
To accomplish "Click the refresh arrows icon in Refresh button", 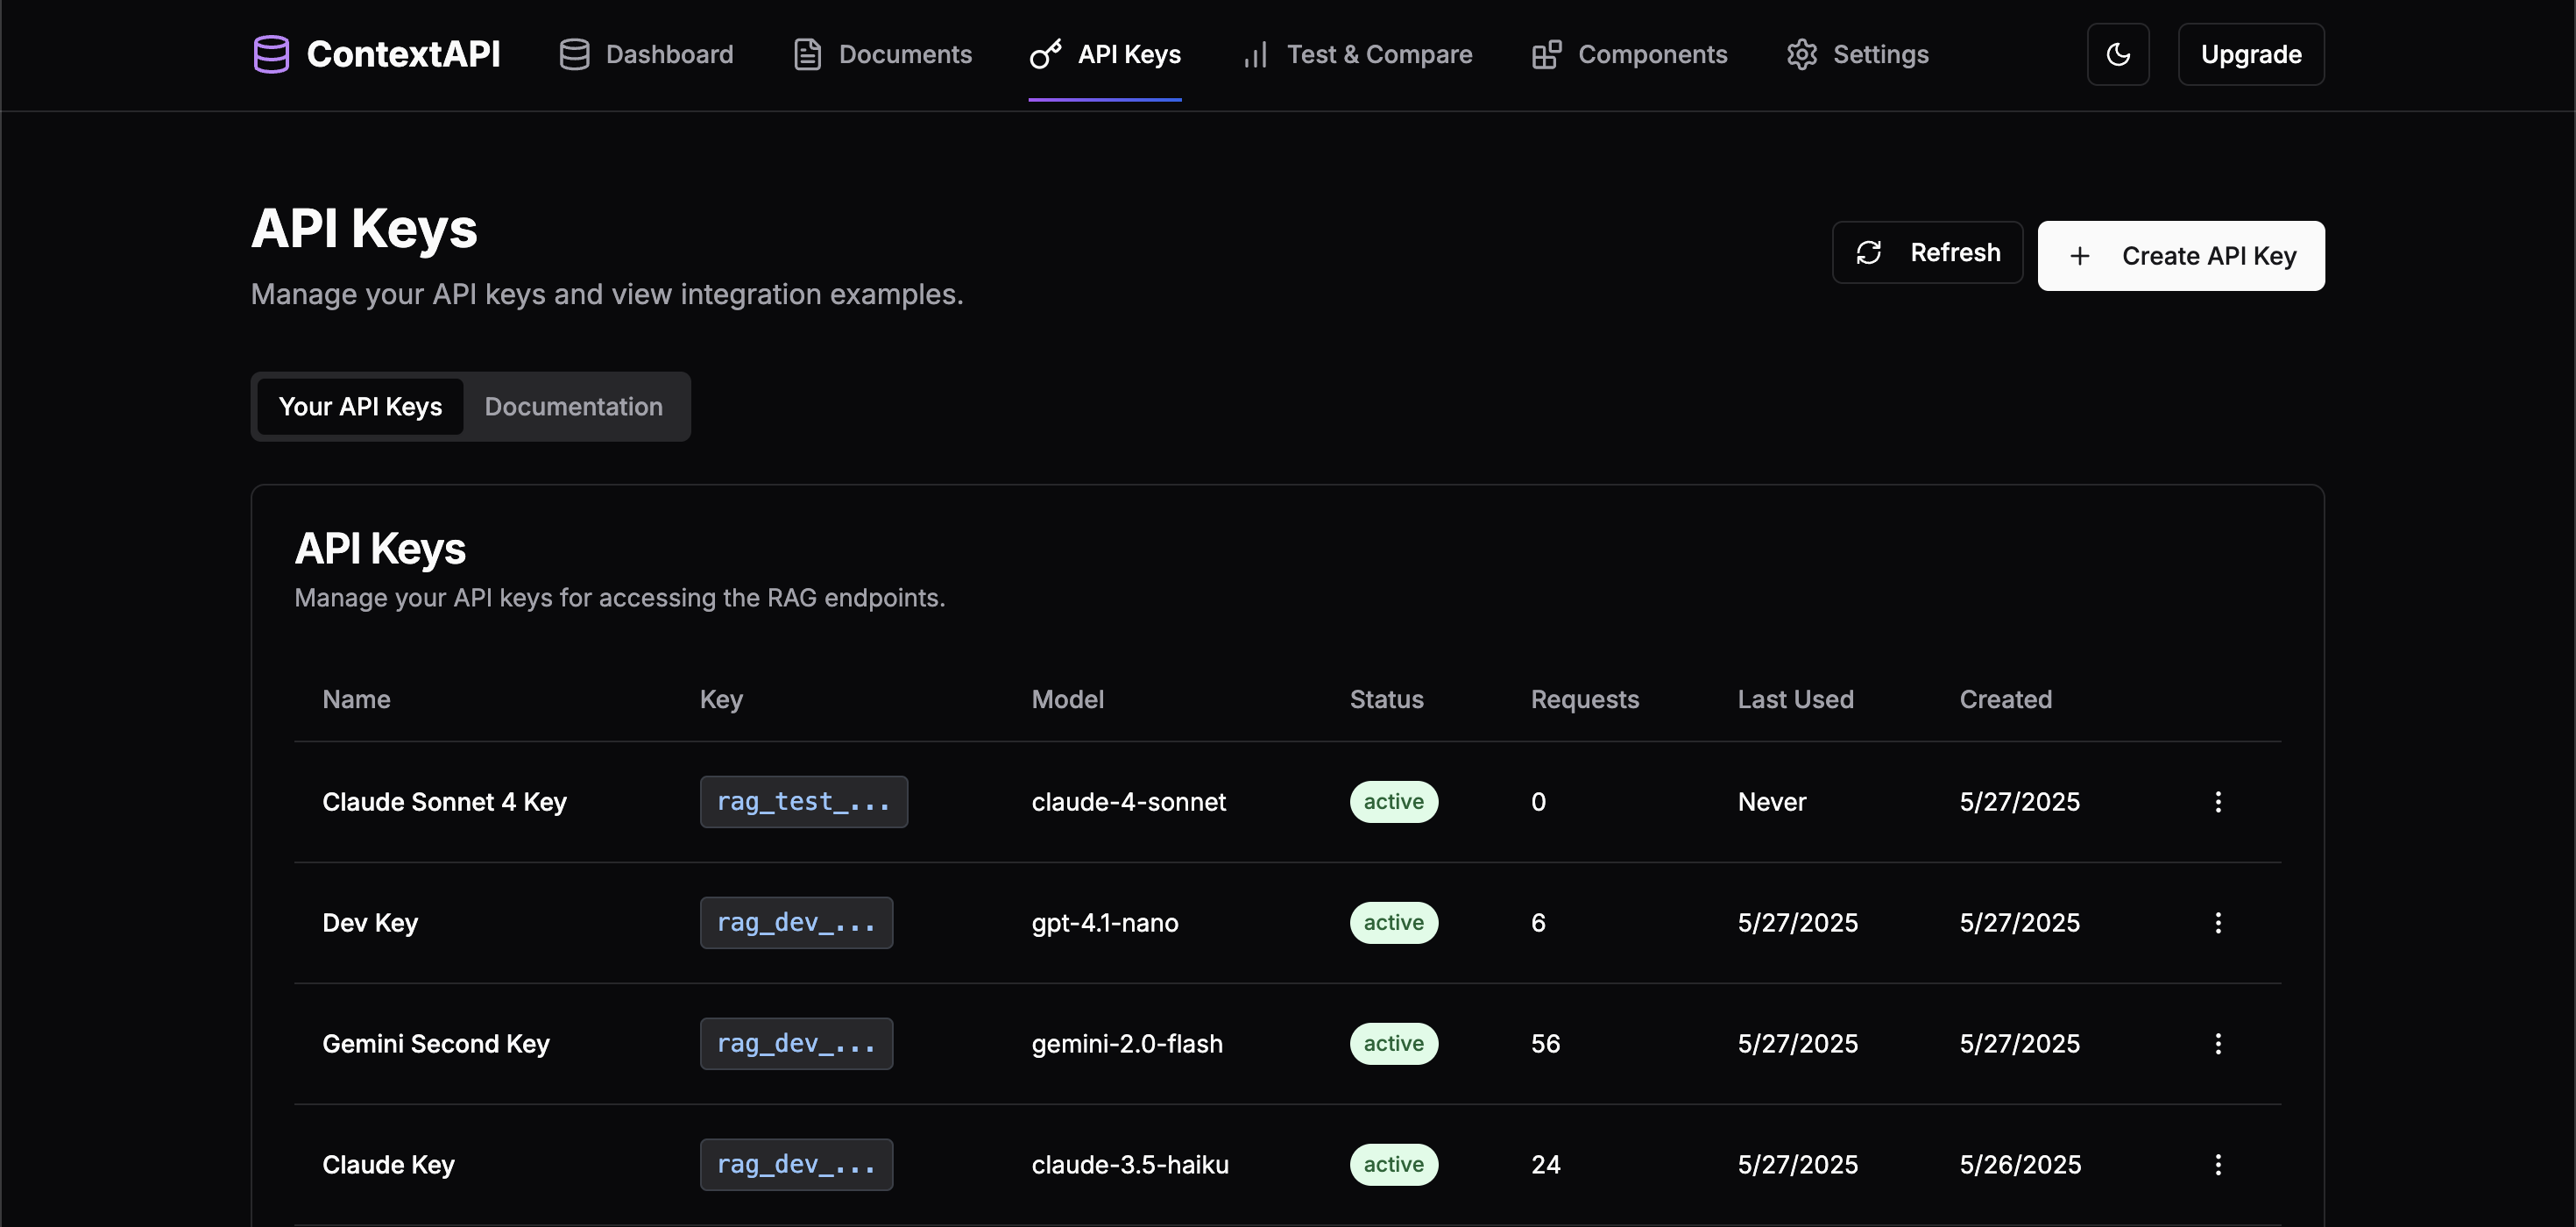I will point(1871,252).
